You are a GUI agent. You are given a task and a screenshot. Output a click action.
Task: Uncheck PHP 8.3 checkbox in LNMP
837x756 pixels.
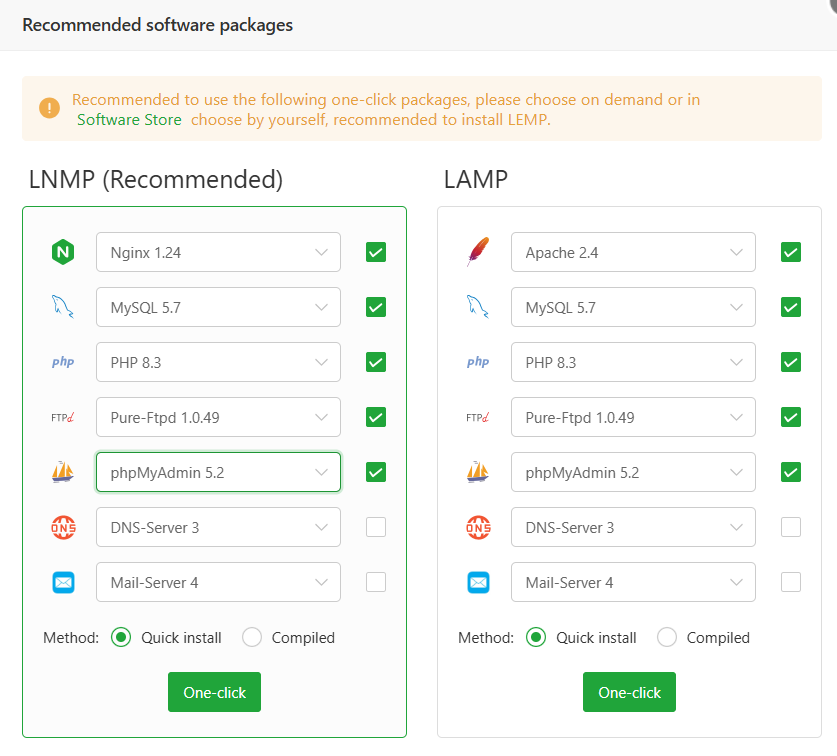(x=376, y=362)
